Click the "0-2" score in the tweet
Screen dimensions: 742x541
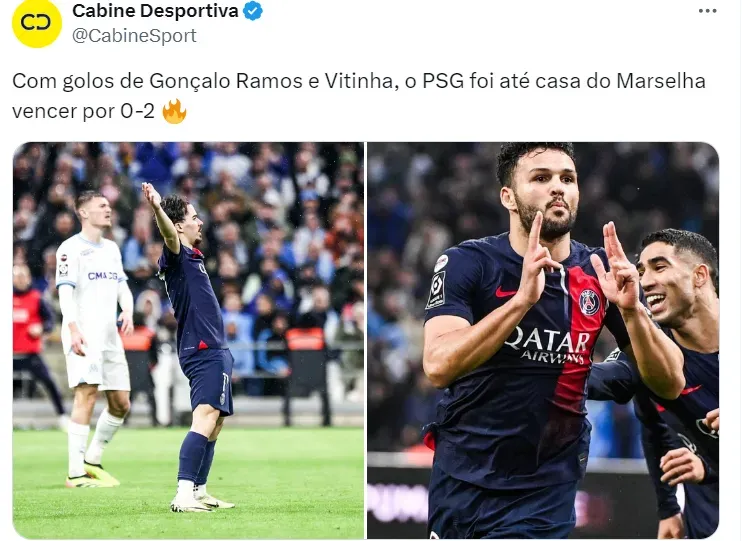(137, 111)
